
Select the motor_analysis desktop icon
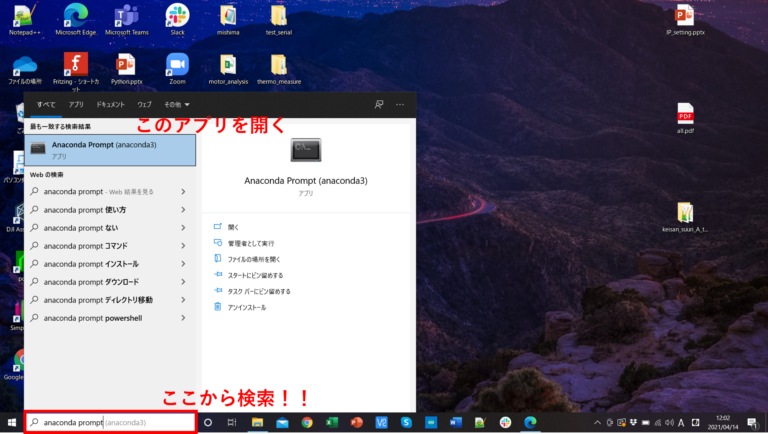coord(228,69)
